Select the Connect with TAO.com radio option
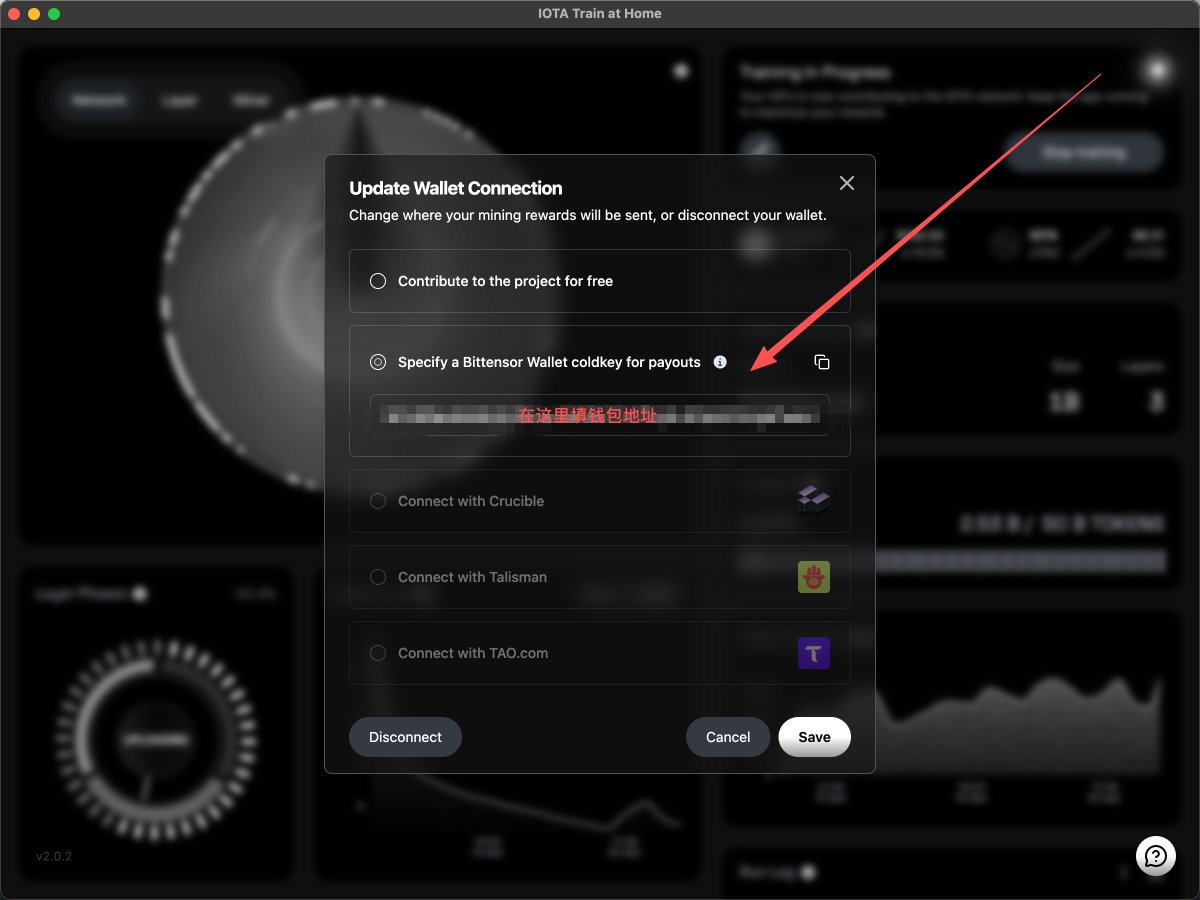The image size is (1200, 900). pos(378,653)
